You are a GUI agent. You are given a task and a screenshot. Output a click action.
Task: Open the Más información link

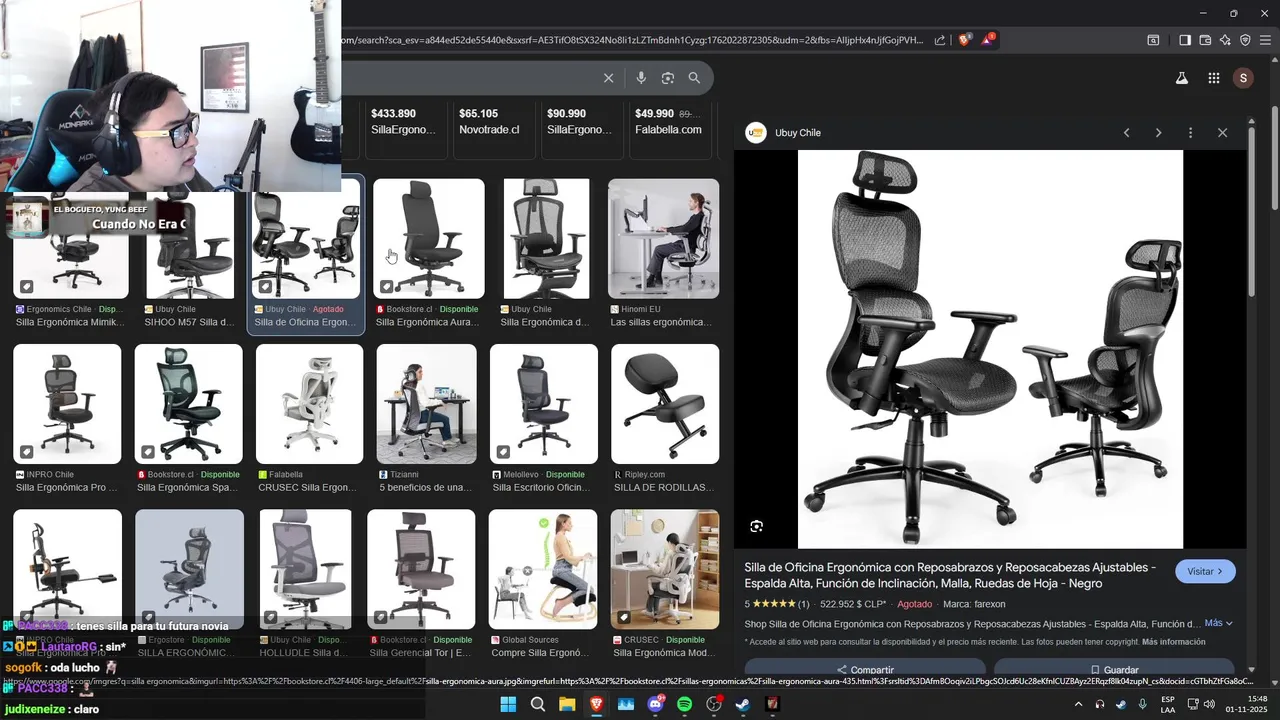click(x=1173, y=642)
